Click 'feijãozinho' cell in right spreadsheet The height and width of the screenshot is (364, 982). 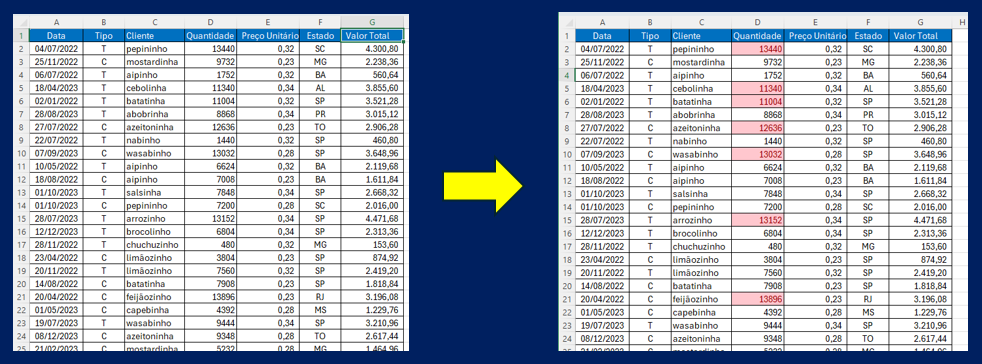pyautogui.click(x=701, y=299)
